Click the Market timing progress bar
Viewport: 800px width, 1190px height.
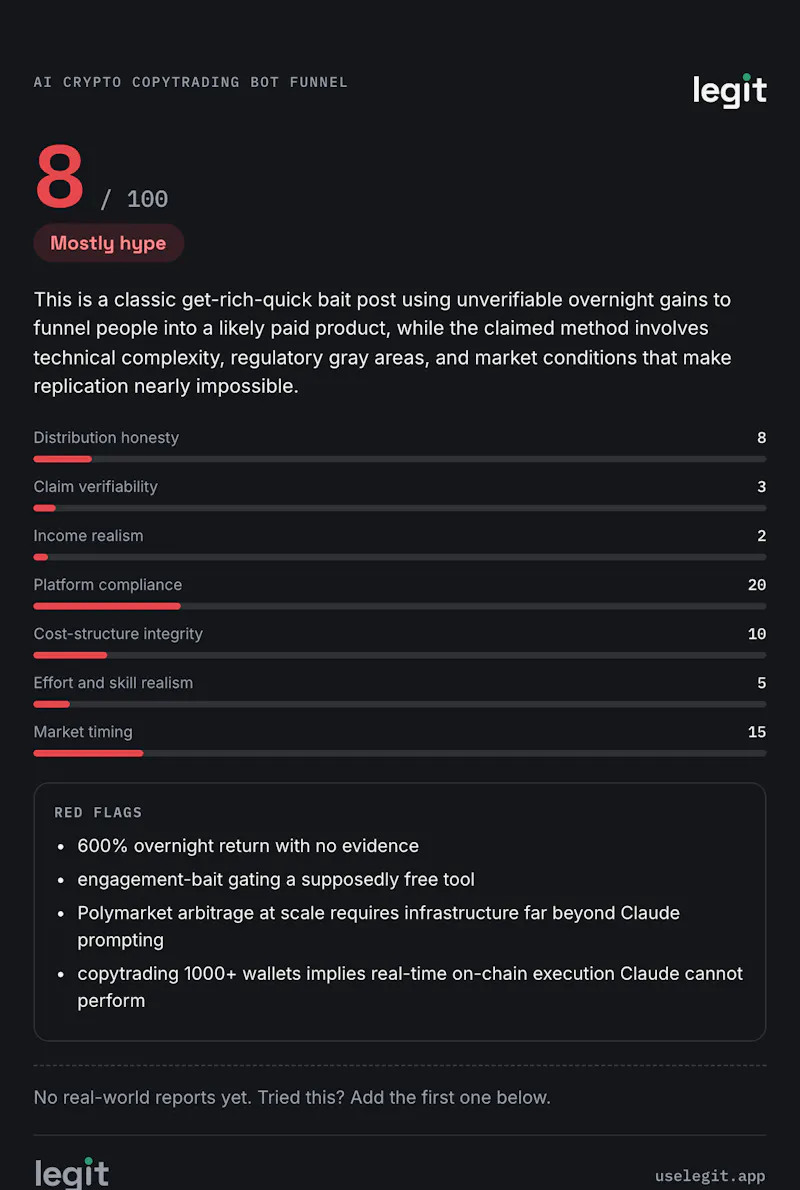pyautogui.click(x=400, y=754)
